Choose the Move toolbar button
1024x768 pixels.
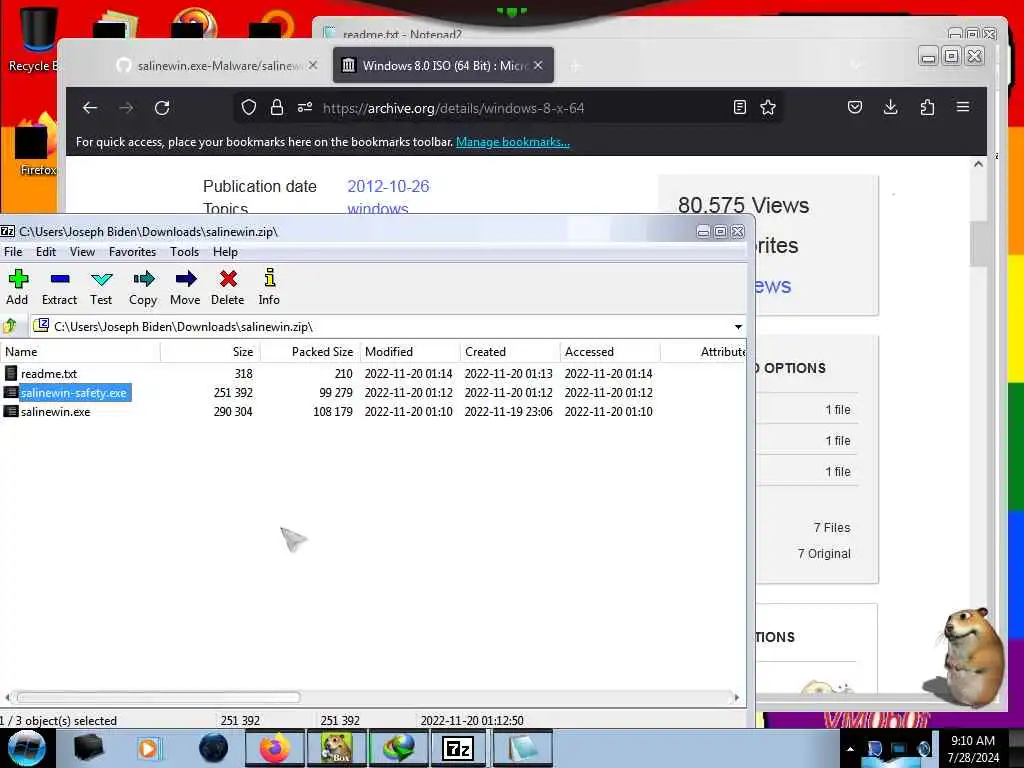(x=185, y=287)
